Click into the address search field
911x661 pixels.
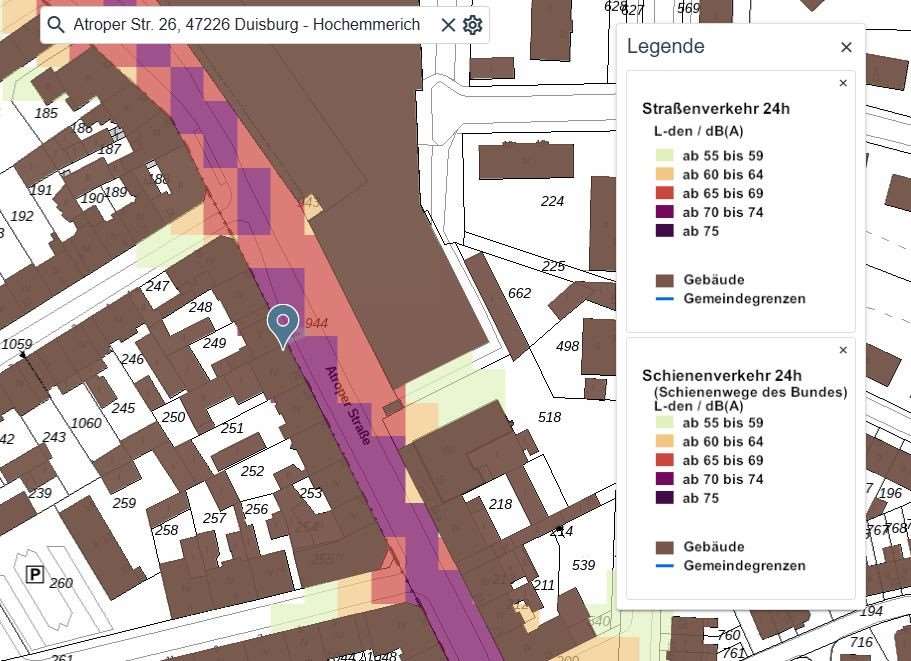coord(246,24)
